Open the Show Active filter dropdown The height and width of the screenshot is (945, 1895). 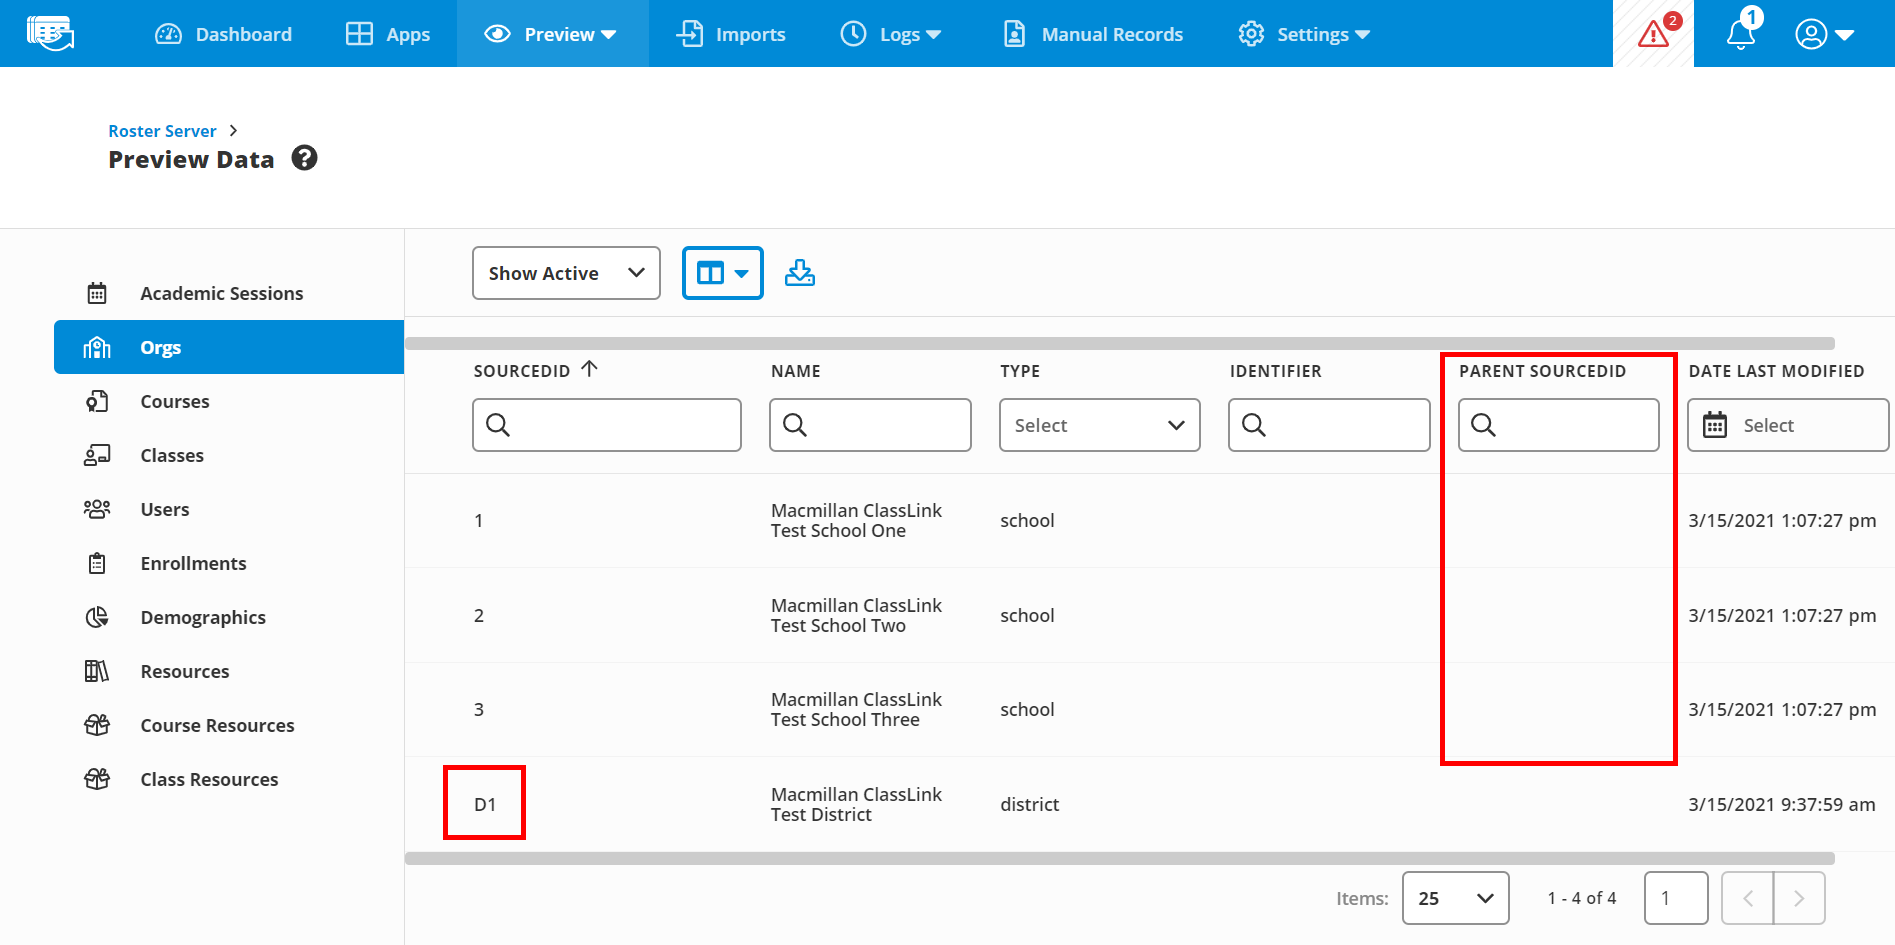565,272
